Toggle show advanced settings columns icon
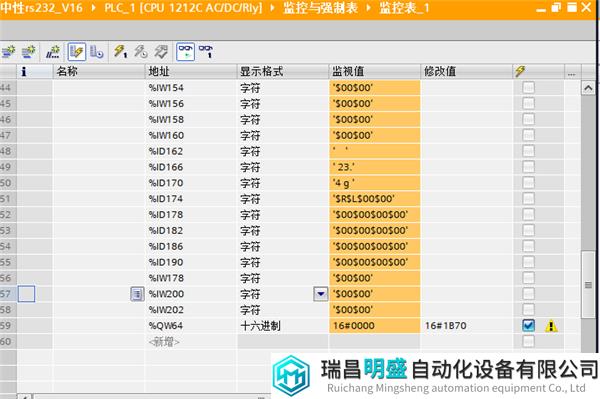Viewport: 600px width, 399px height. [96, 52]
